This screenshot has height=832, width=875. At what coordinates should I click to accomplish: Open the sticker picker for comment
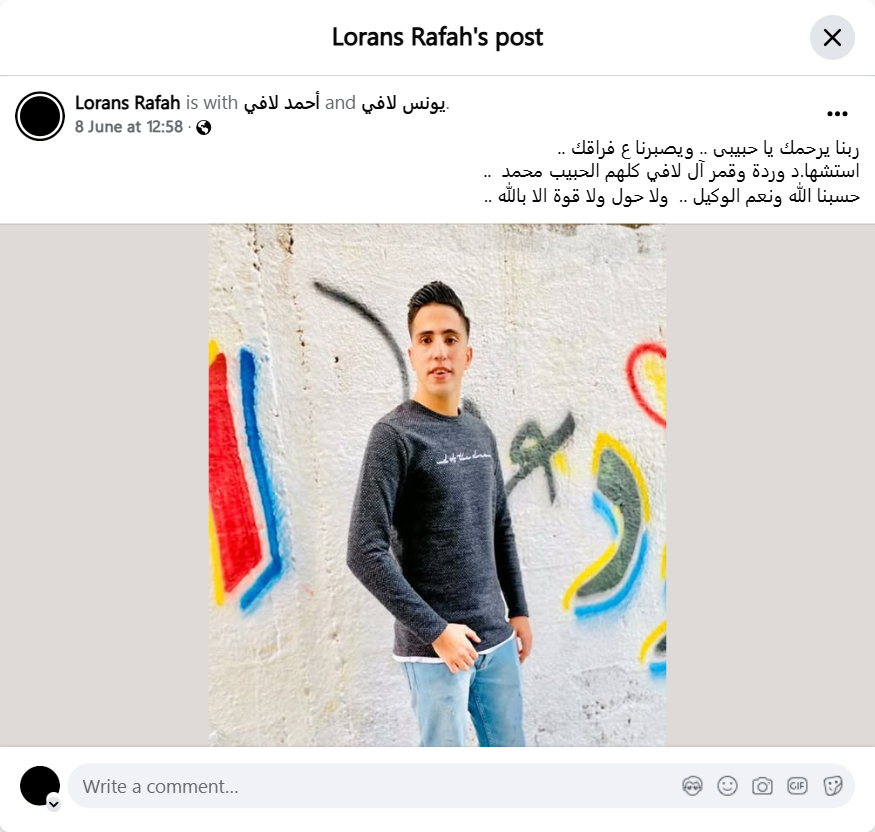[832, 786]
